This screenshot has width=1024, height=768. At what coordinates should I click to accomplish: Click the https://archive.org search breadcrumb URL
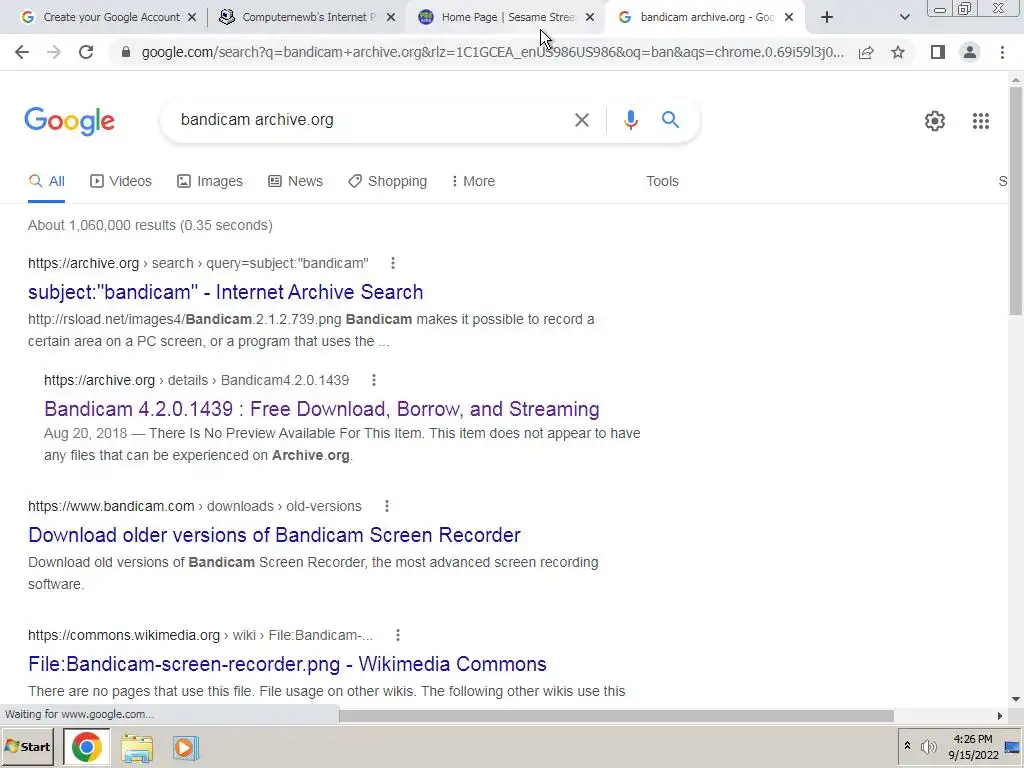(198, 263)
